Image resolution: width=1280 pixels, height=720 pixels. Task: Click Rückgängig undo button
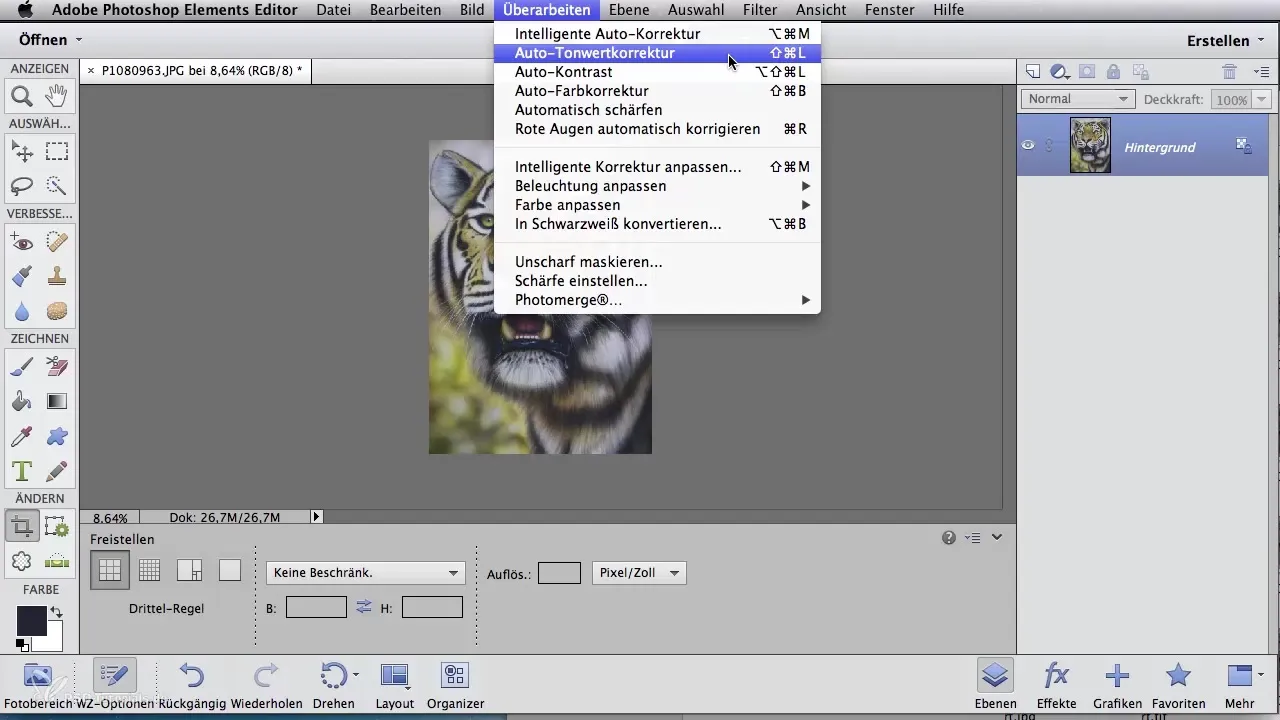[193, 684]
